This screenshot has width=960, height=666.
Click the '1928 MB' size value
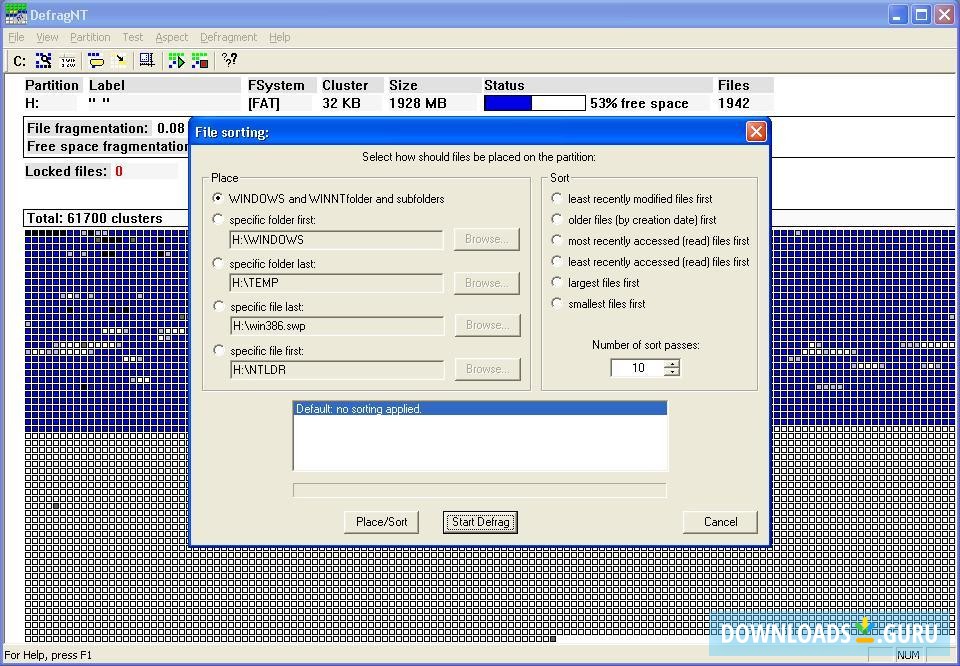(418, 103)
